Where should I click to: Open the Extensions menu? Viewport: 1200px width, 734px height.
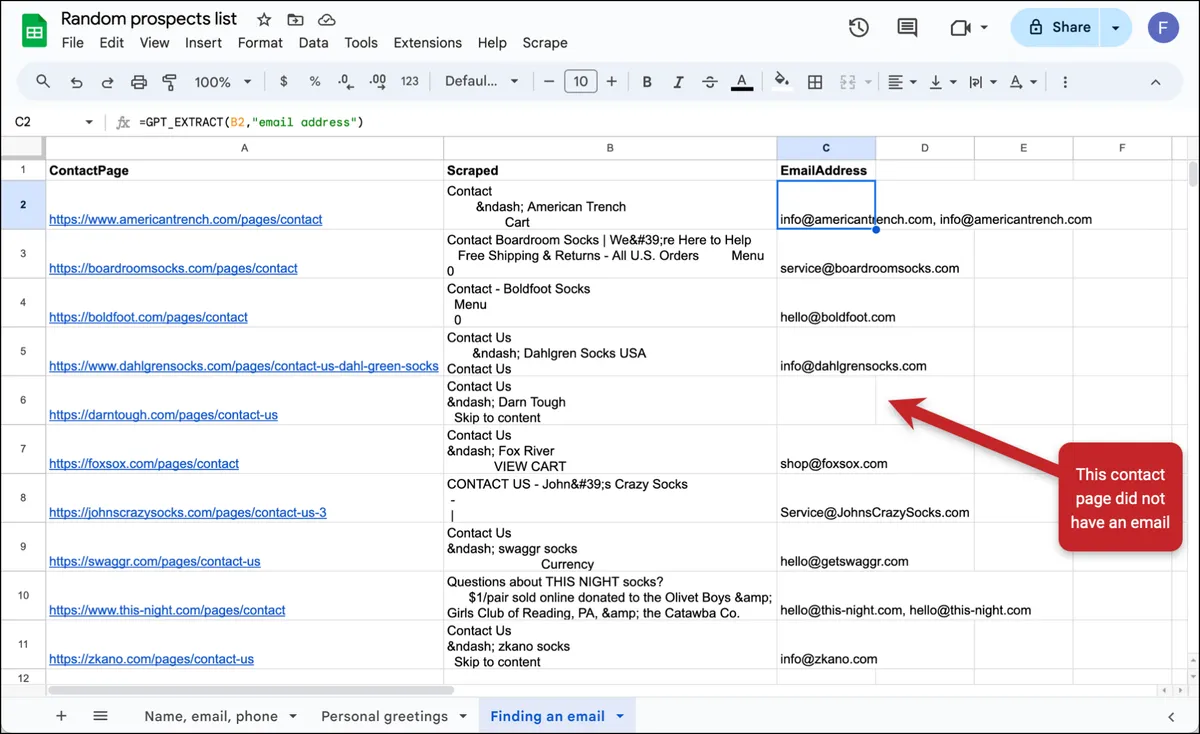[x=428, y=43]
